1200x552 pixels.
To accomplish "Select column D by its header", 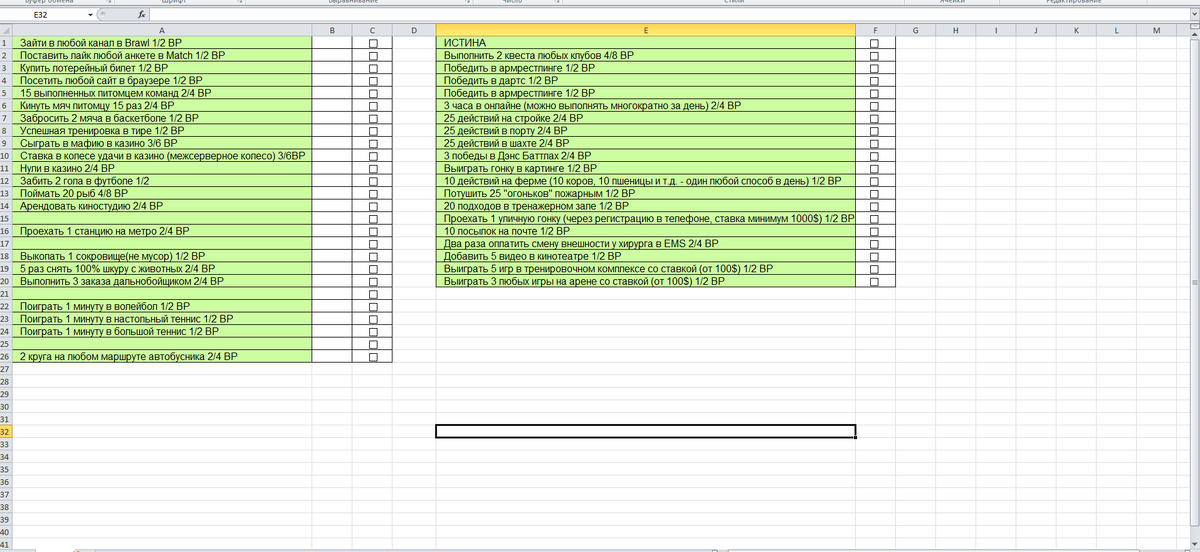I will (413, 31).
